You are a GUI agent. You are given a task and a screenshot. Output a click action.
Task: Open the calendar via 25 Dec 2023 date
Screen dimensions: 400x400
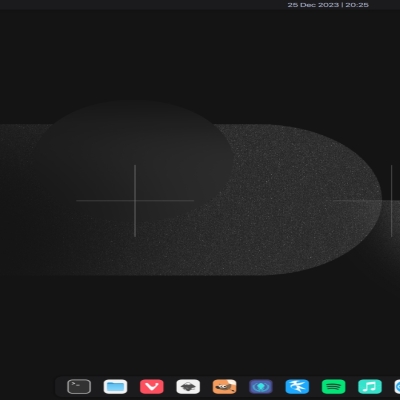[313, 5]
